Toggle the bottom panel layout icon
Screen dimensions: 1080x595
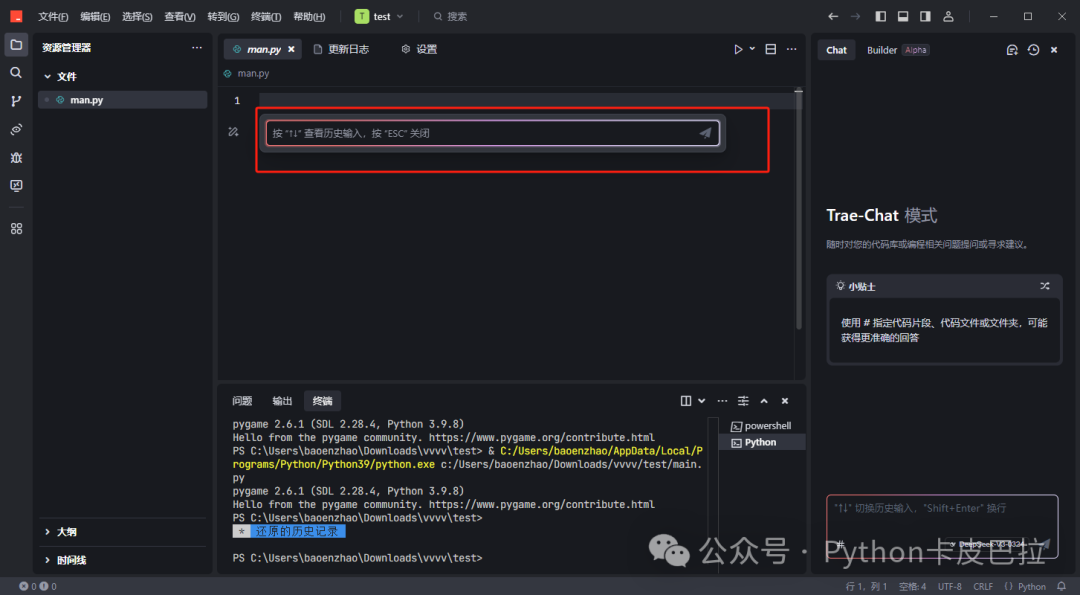(903, 17)
